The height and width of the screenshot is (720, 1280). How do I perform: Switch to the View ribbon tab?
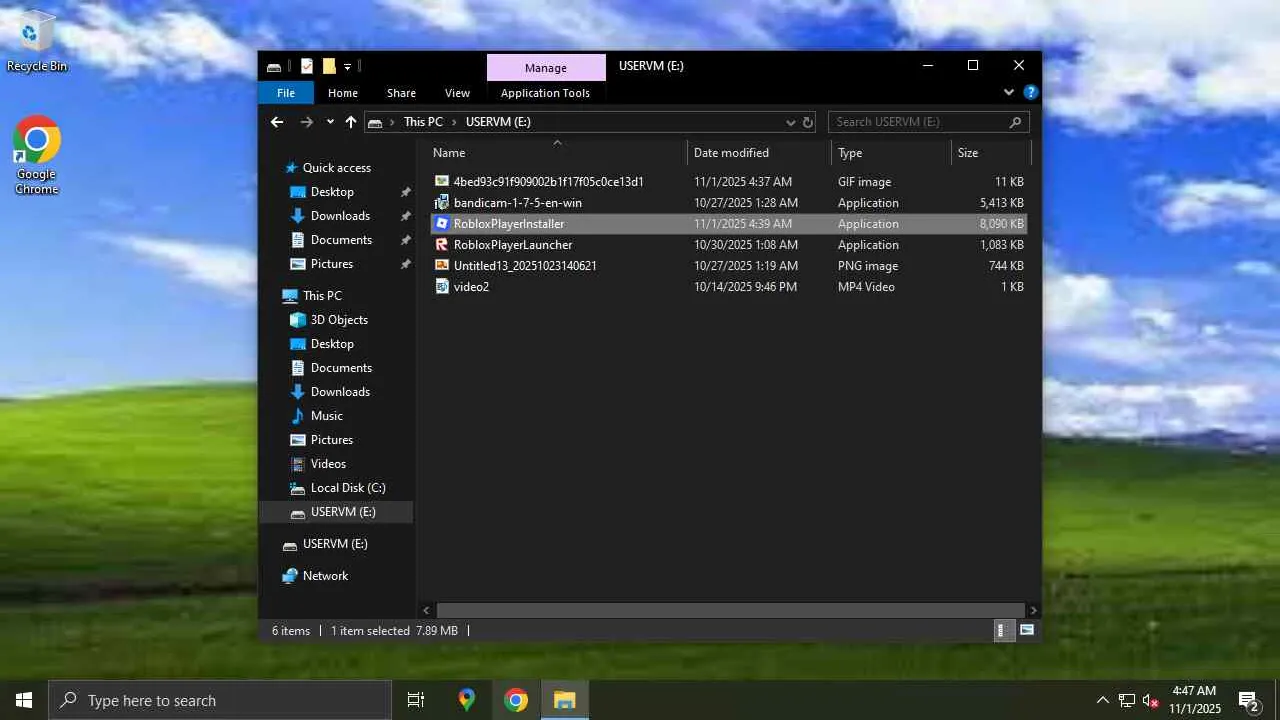[x=457, y=93]
